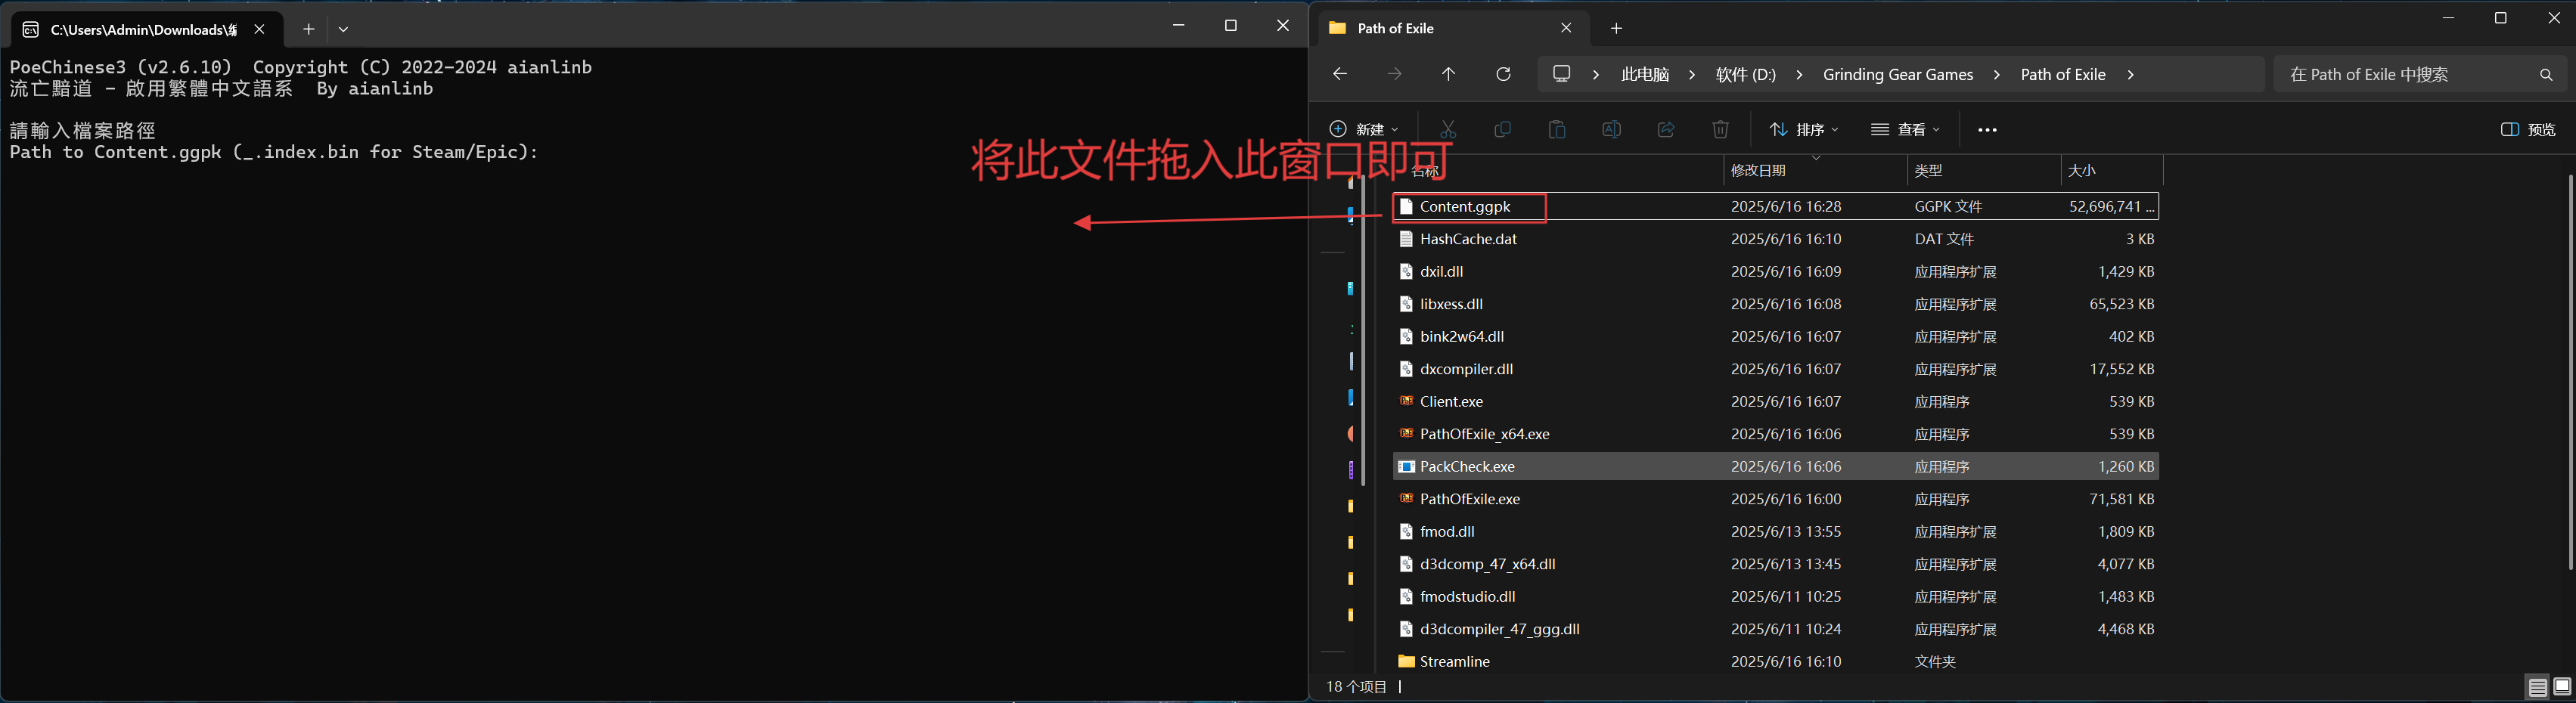Close the Path of Exile Explorer tab
Image resolution: width=2576 pixels, height=703 pixels.
click(1566, 28)
